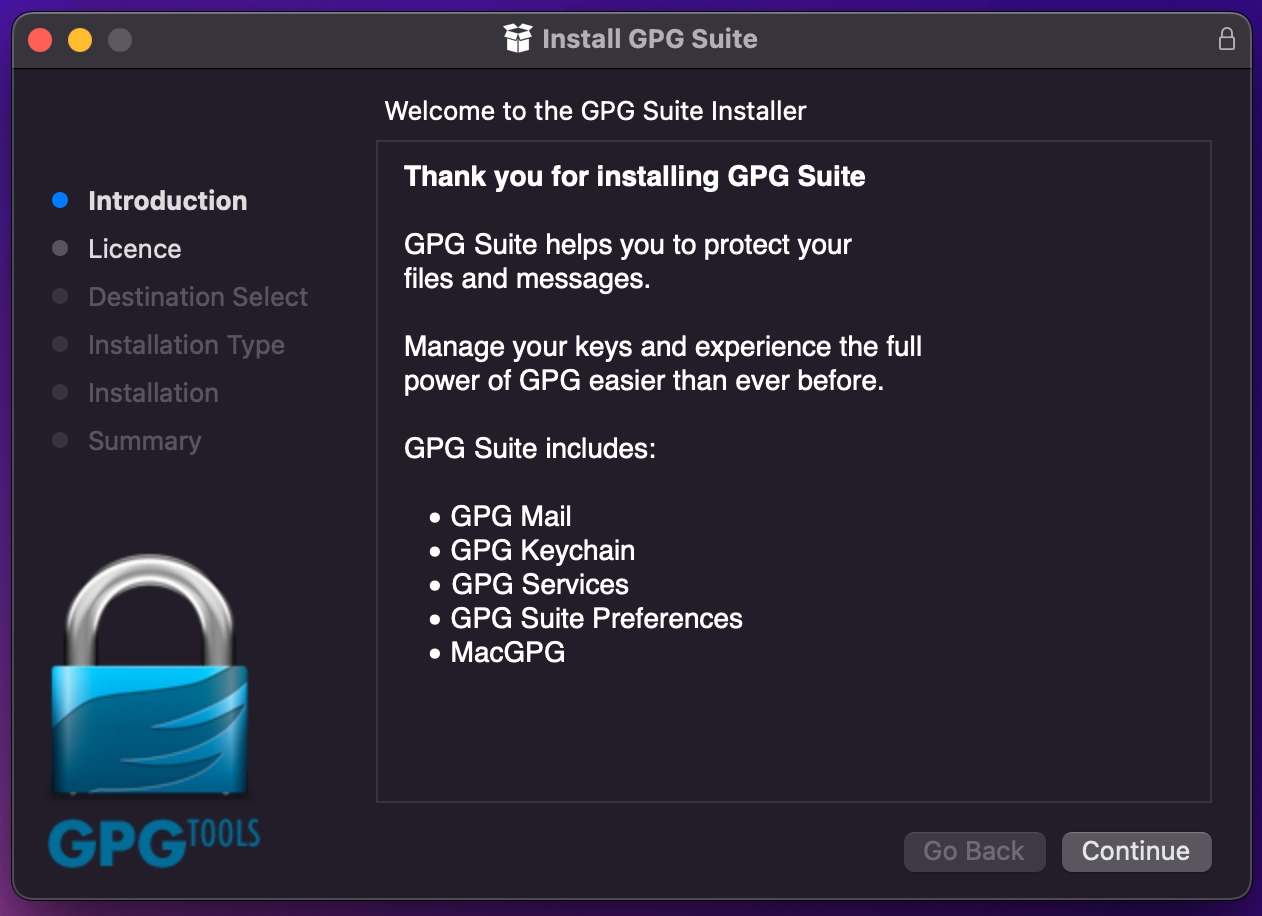Click the red close window button
The height and width of the screenshot is (916, 1262).
pos(40,40)
